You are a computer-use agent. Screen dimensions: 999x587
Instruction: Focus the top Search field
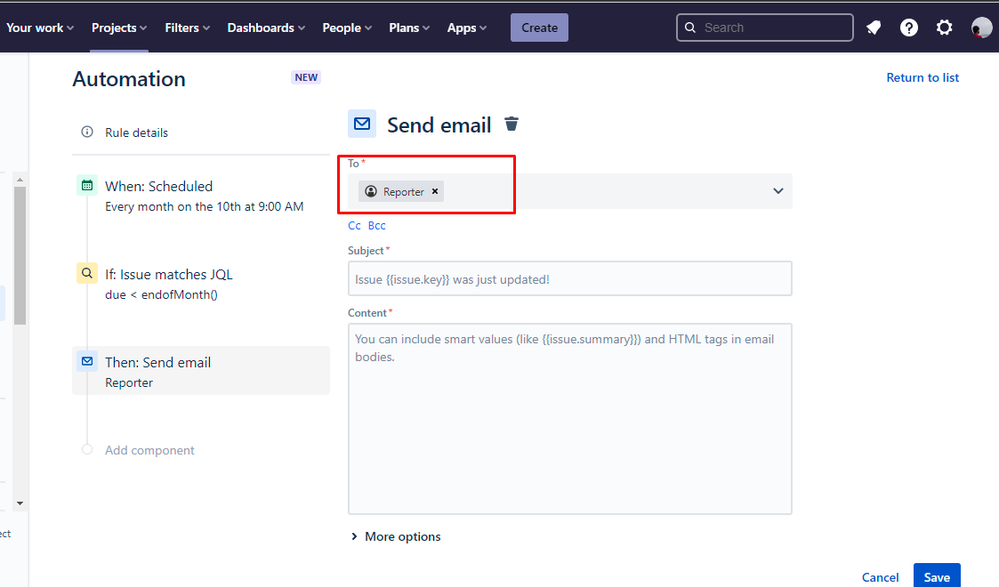[x=765, y=27]
